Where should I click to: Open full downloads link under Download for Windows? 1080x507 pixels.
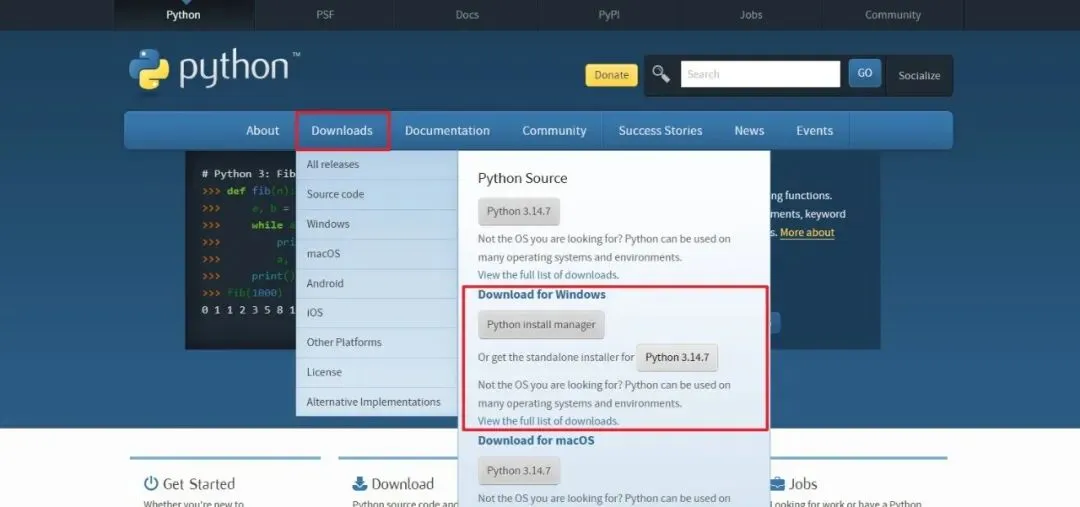tap(548, 421)
